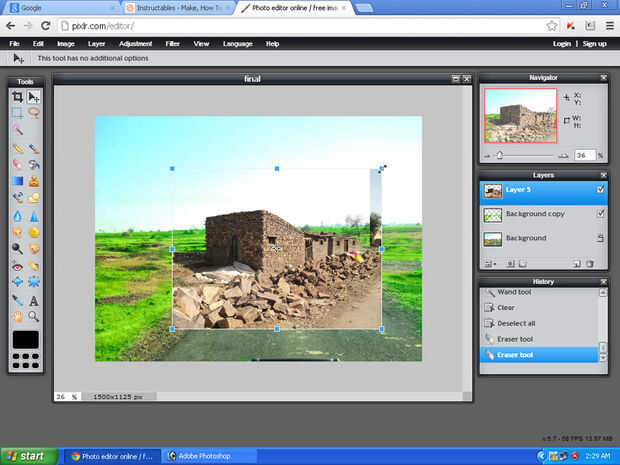This screenshot has width=620, height=465.
Task: Select the Blur water-drop tool
Action: click(x=17, y=216)
